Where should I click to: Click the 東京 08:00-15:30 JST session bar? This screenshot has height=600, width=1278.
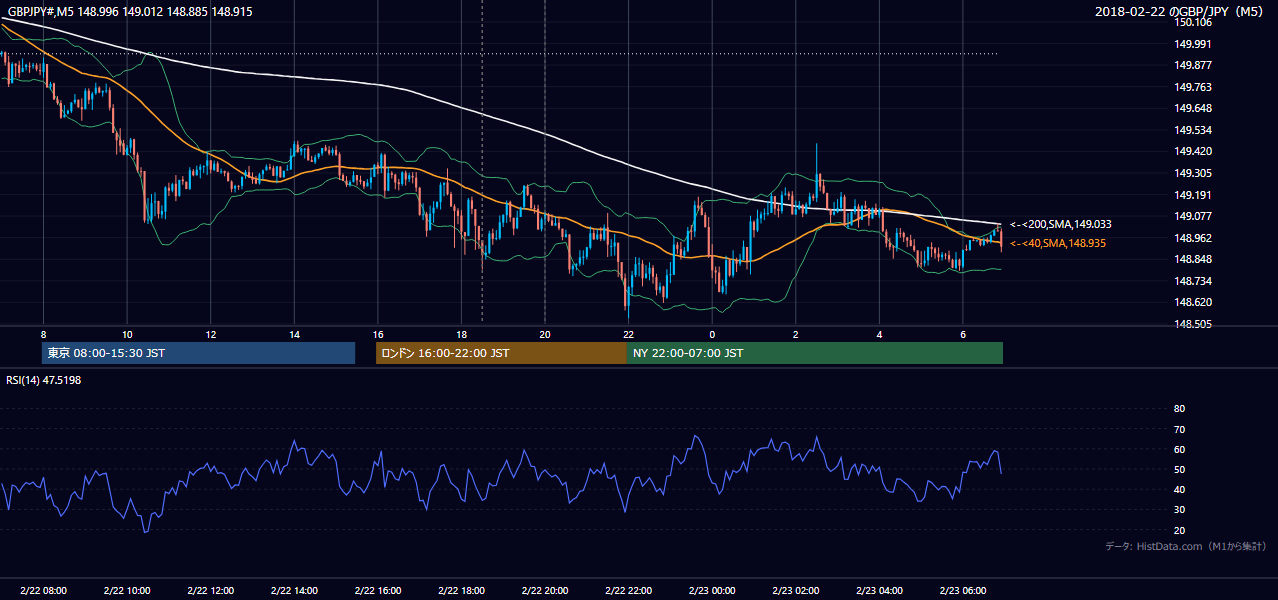click(x=198, y=353)
